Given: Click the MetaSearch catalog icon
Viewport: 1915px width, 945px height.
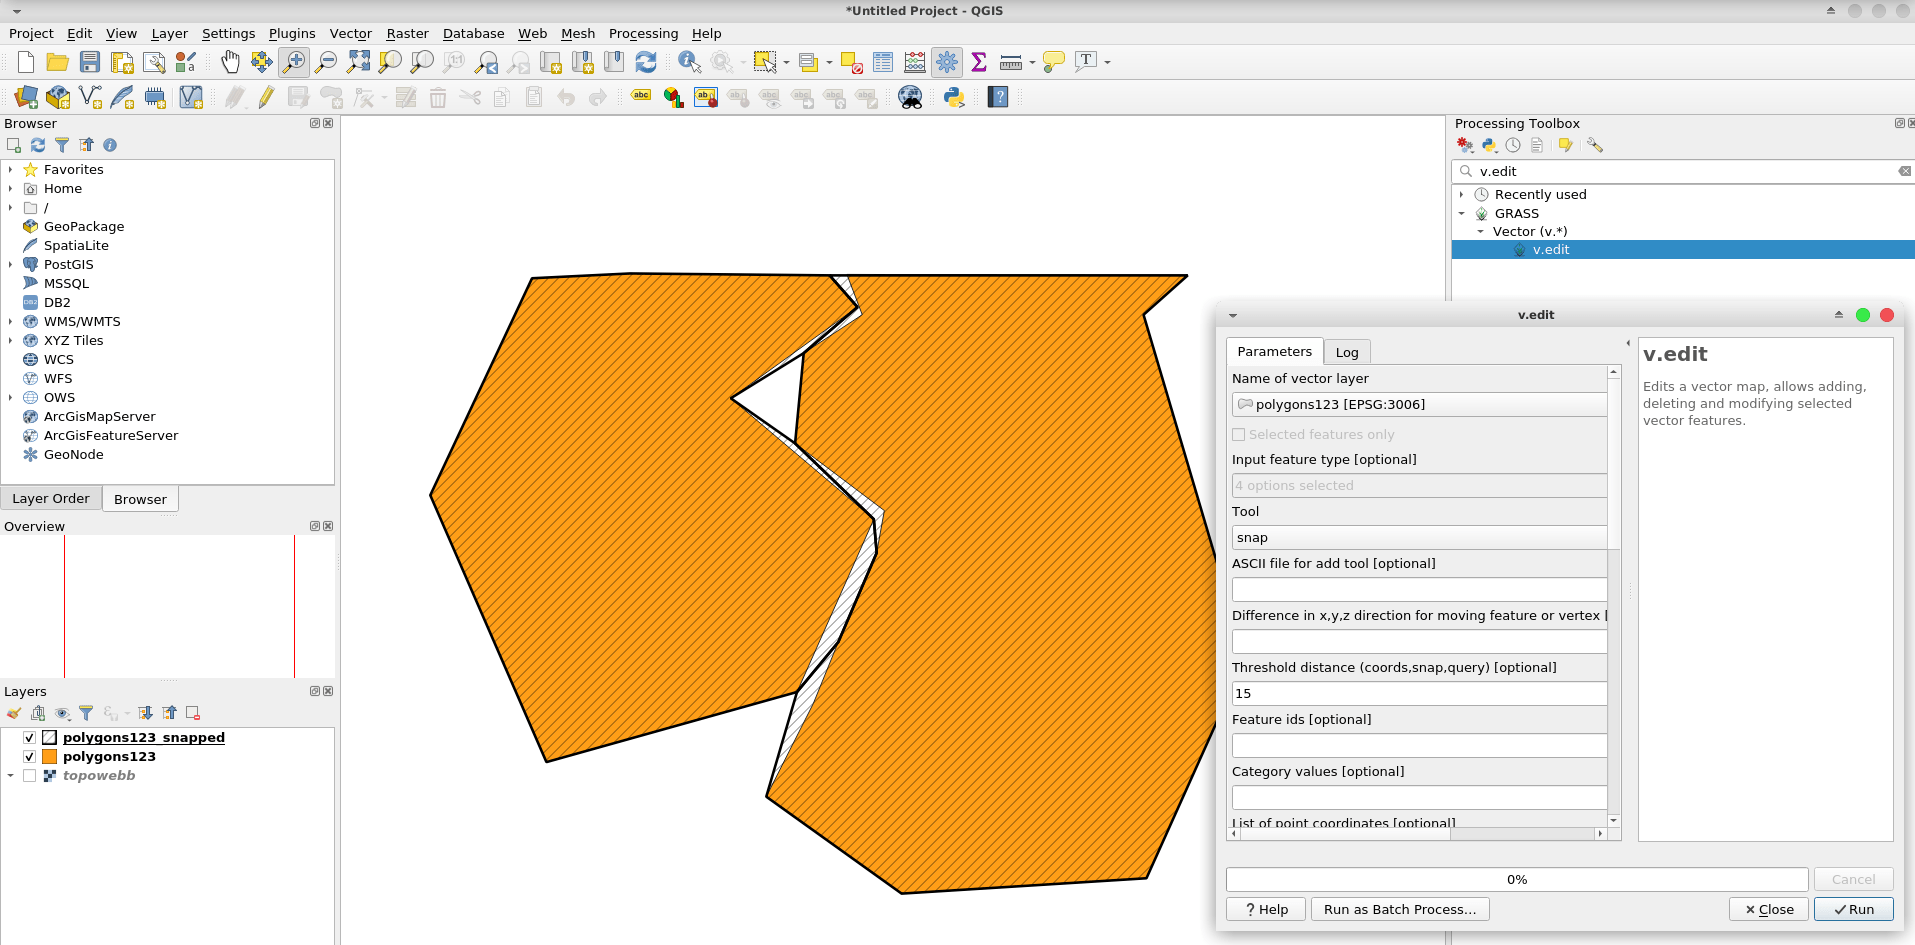Looking at the screenshot, I should point(912,97).
